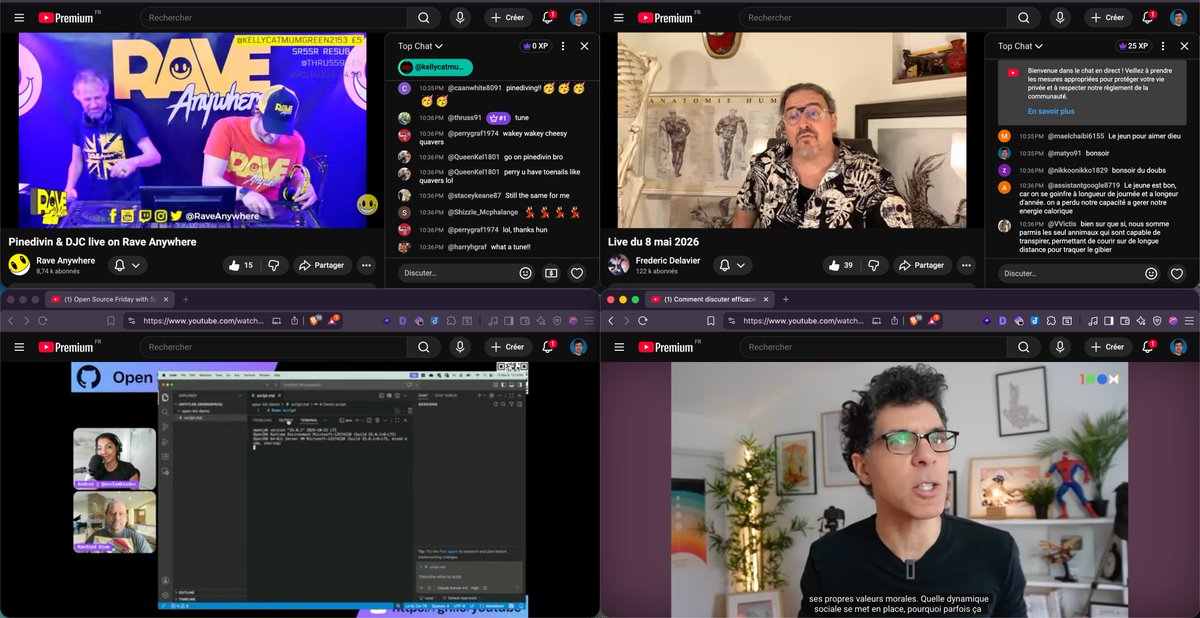Open browser hamburger menu in Open Source Friday window
The height and width of the screenshot is (618, 1200).
tap(588, 321)
